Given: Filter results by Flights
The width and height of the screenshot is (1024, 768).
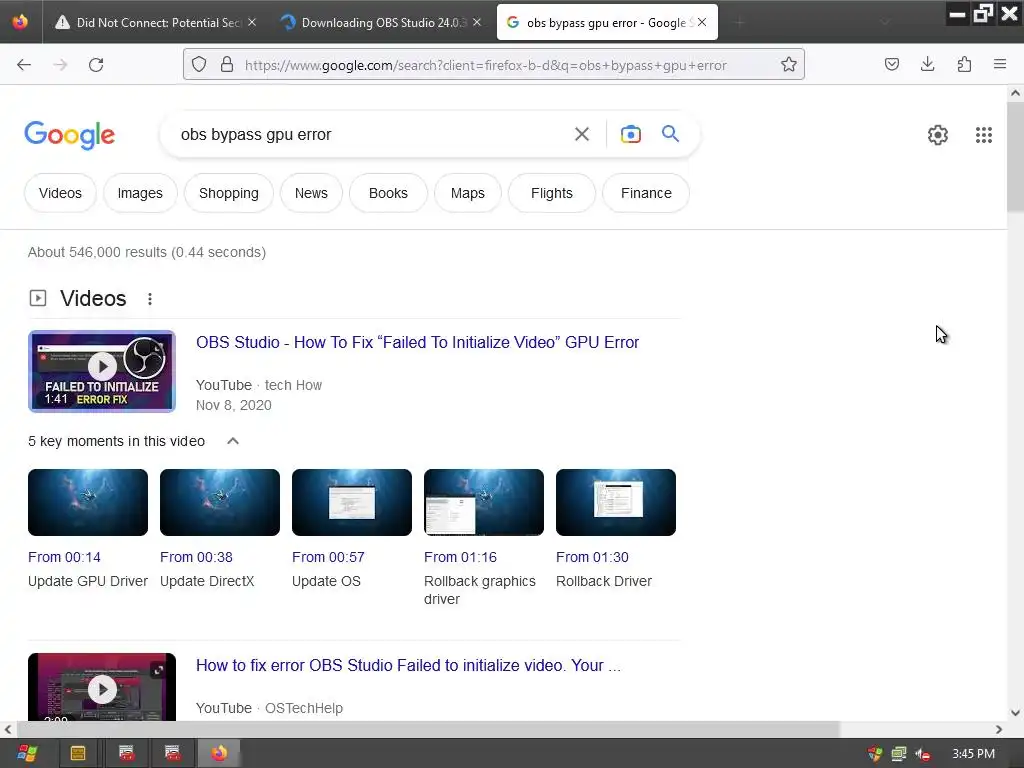Looking at the screenshot, I should (551, 193).
